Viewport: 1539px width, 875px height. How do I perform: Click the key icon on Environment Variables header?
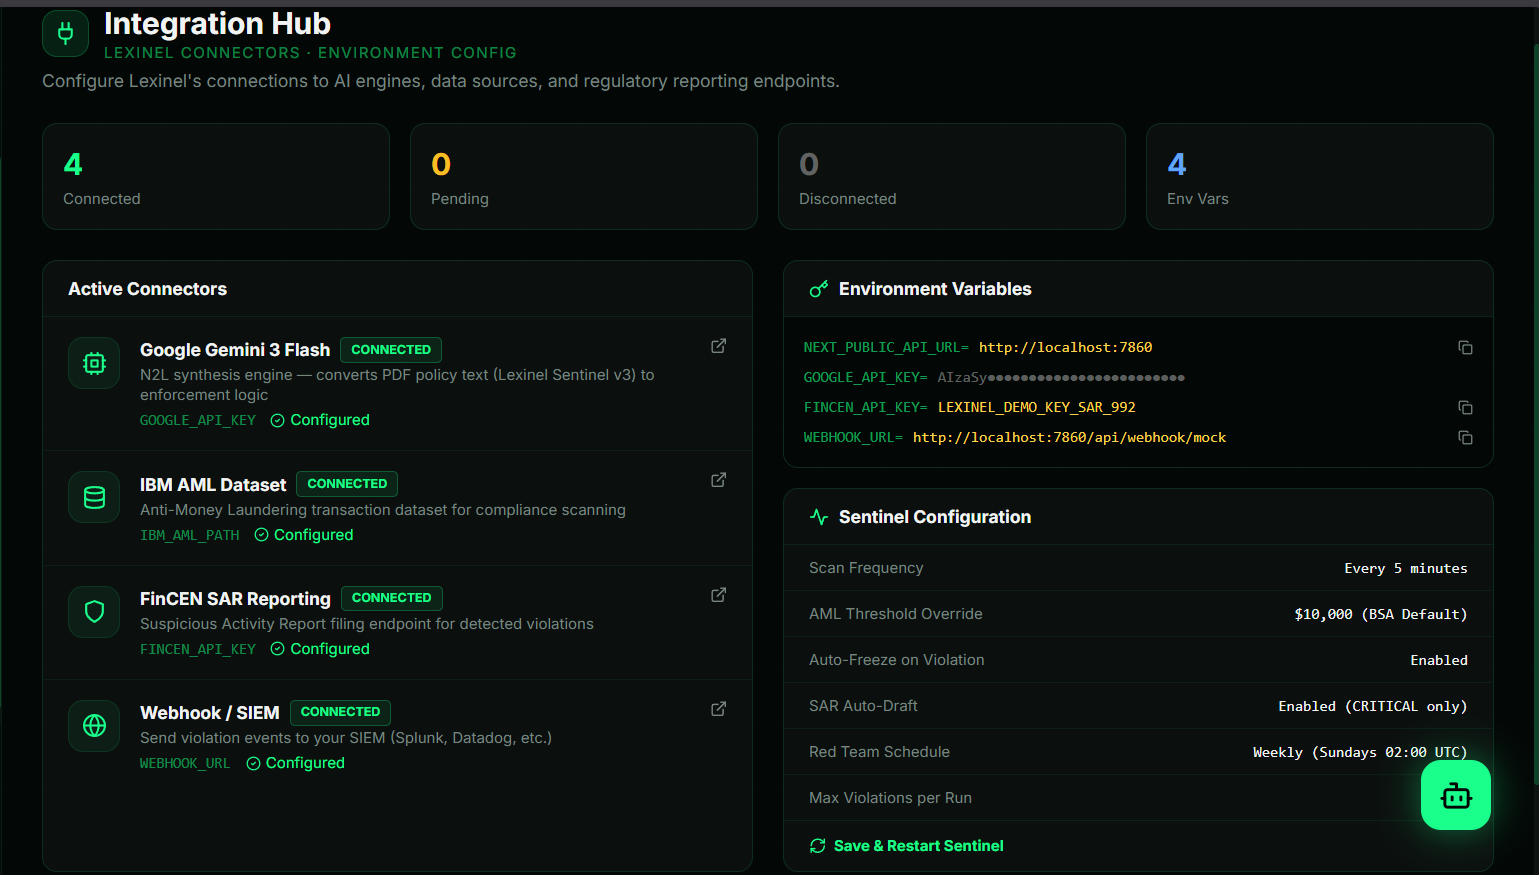pos(818,288)
